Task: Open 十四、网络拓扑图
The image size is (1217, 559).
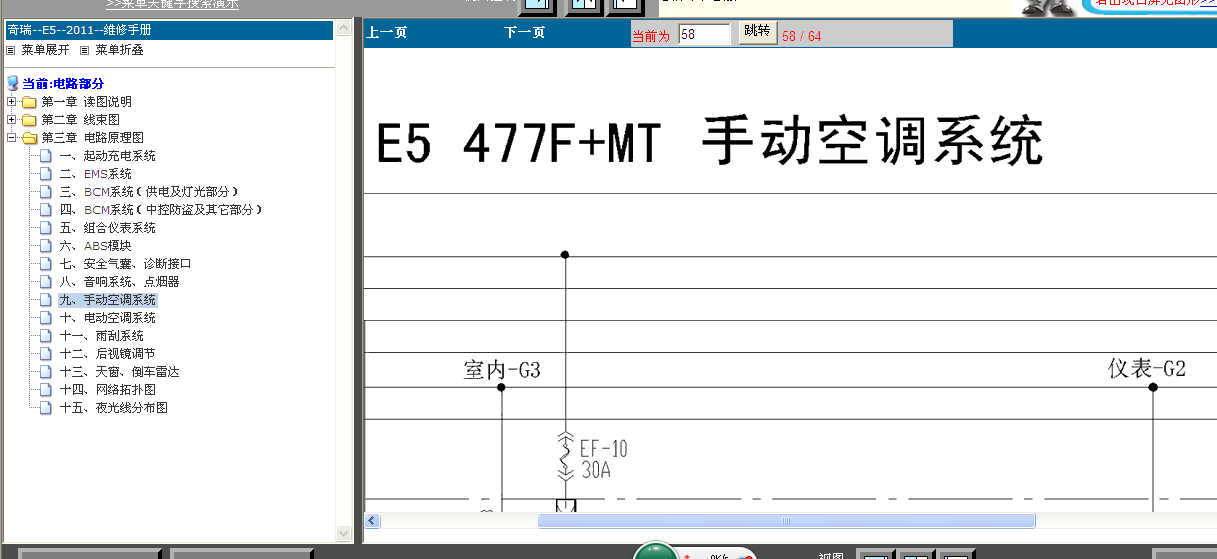Action: coord(107,390)
